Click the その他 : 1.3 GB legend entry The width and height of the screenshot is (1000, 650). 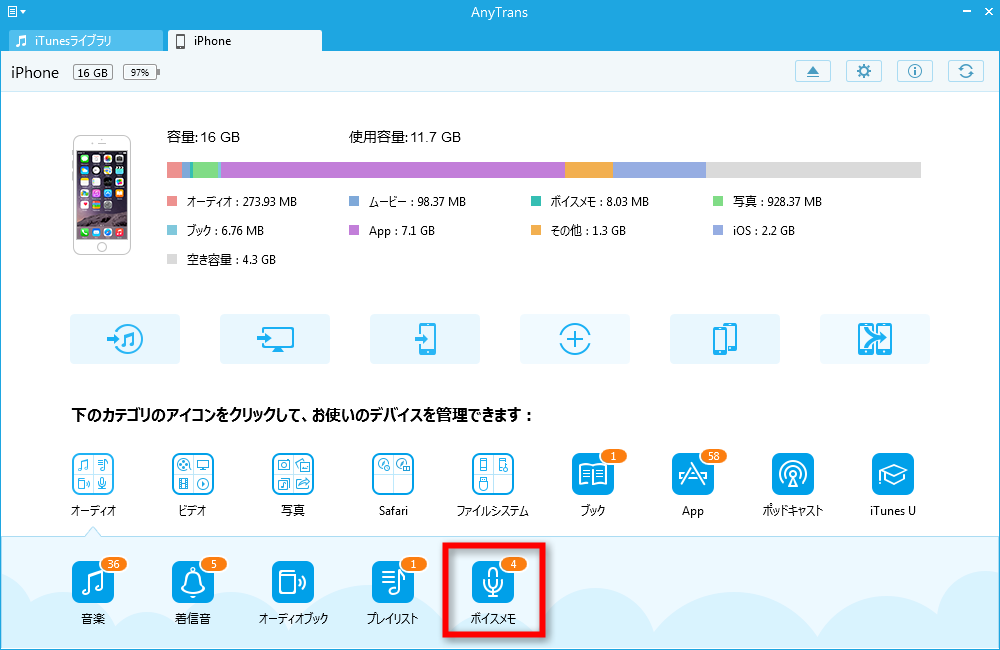(578, 230)
